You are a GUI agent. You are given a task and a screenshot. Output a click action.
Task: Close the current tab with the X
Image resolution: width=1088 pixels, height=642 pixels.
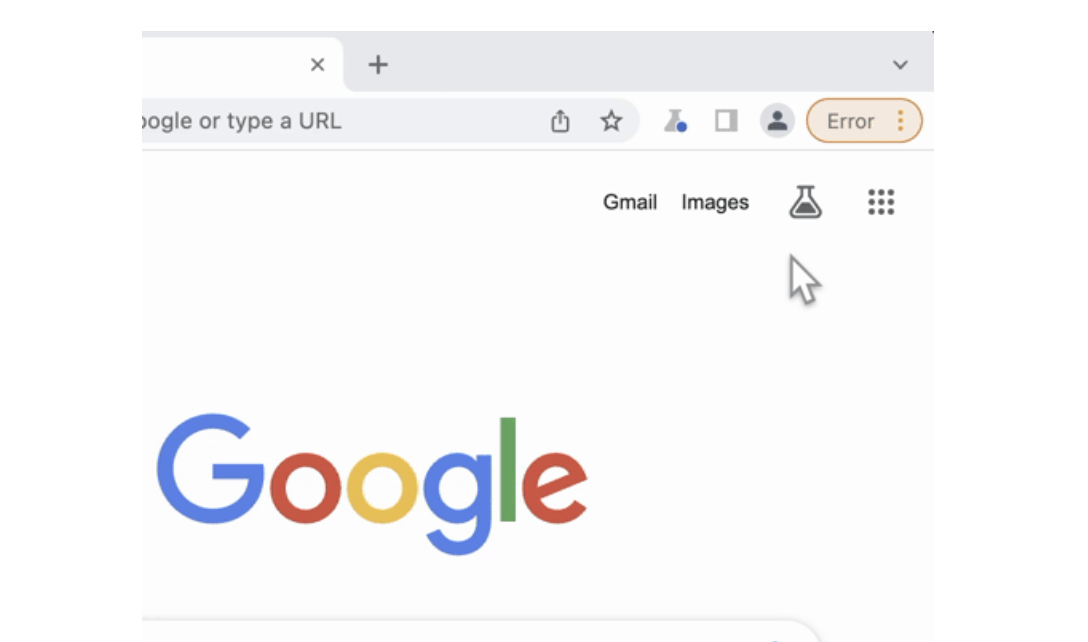click(317, 65)
